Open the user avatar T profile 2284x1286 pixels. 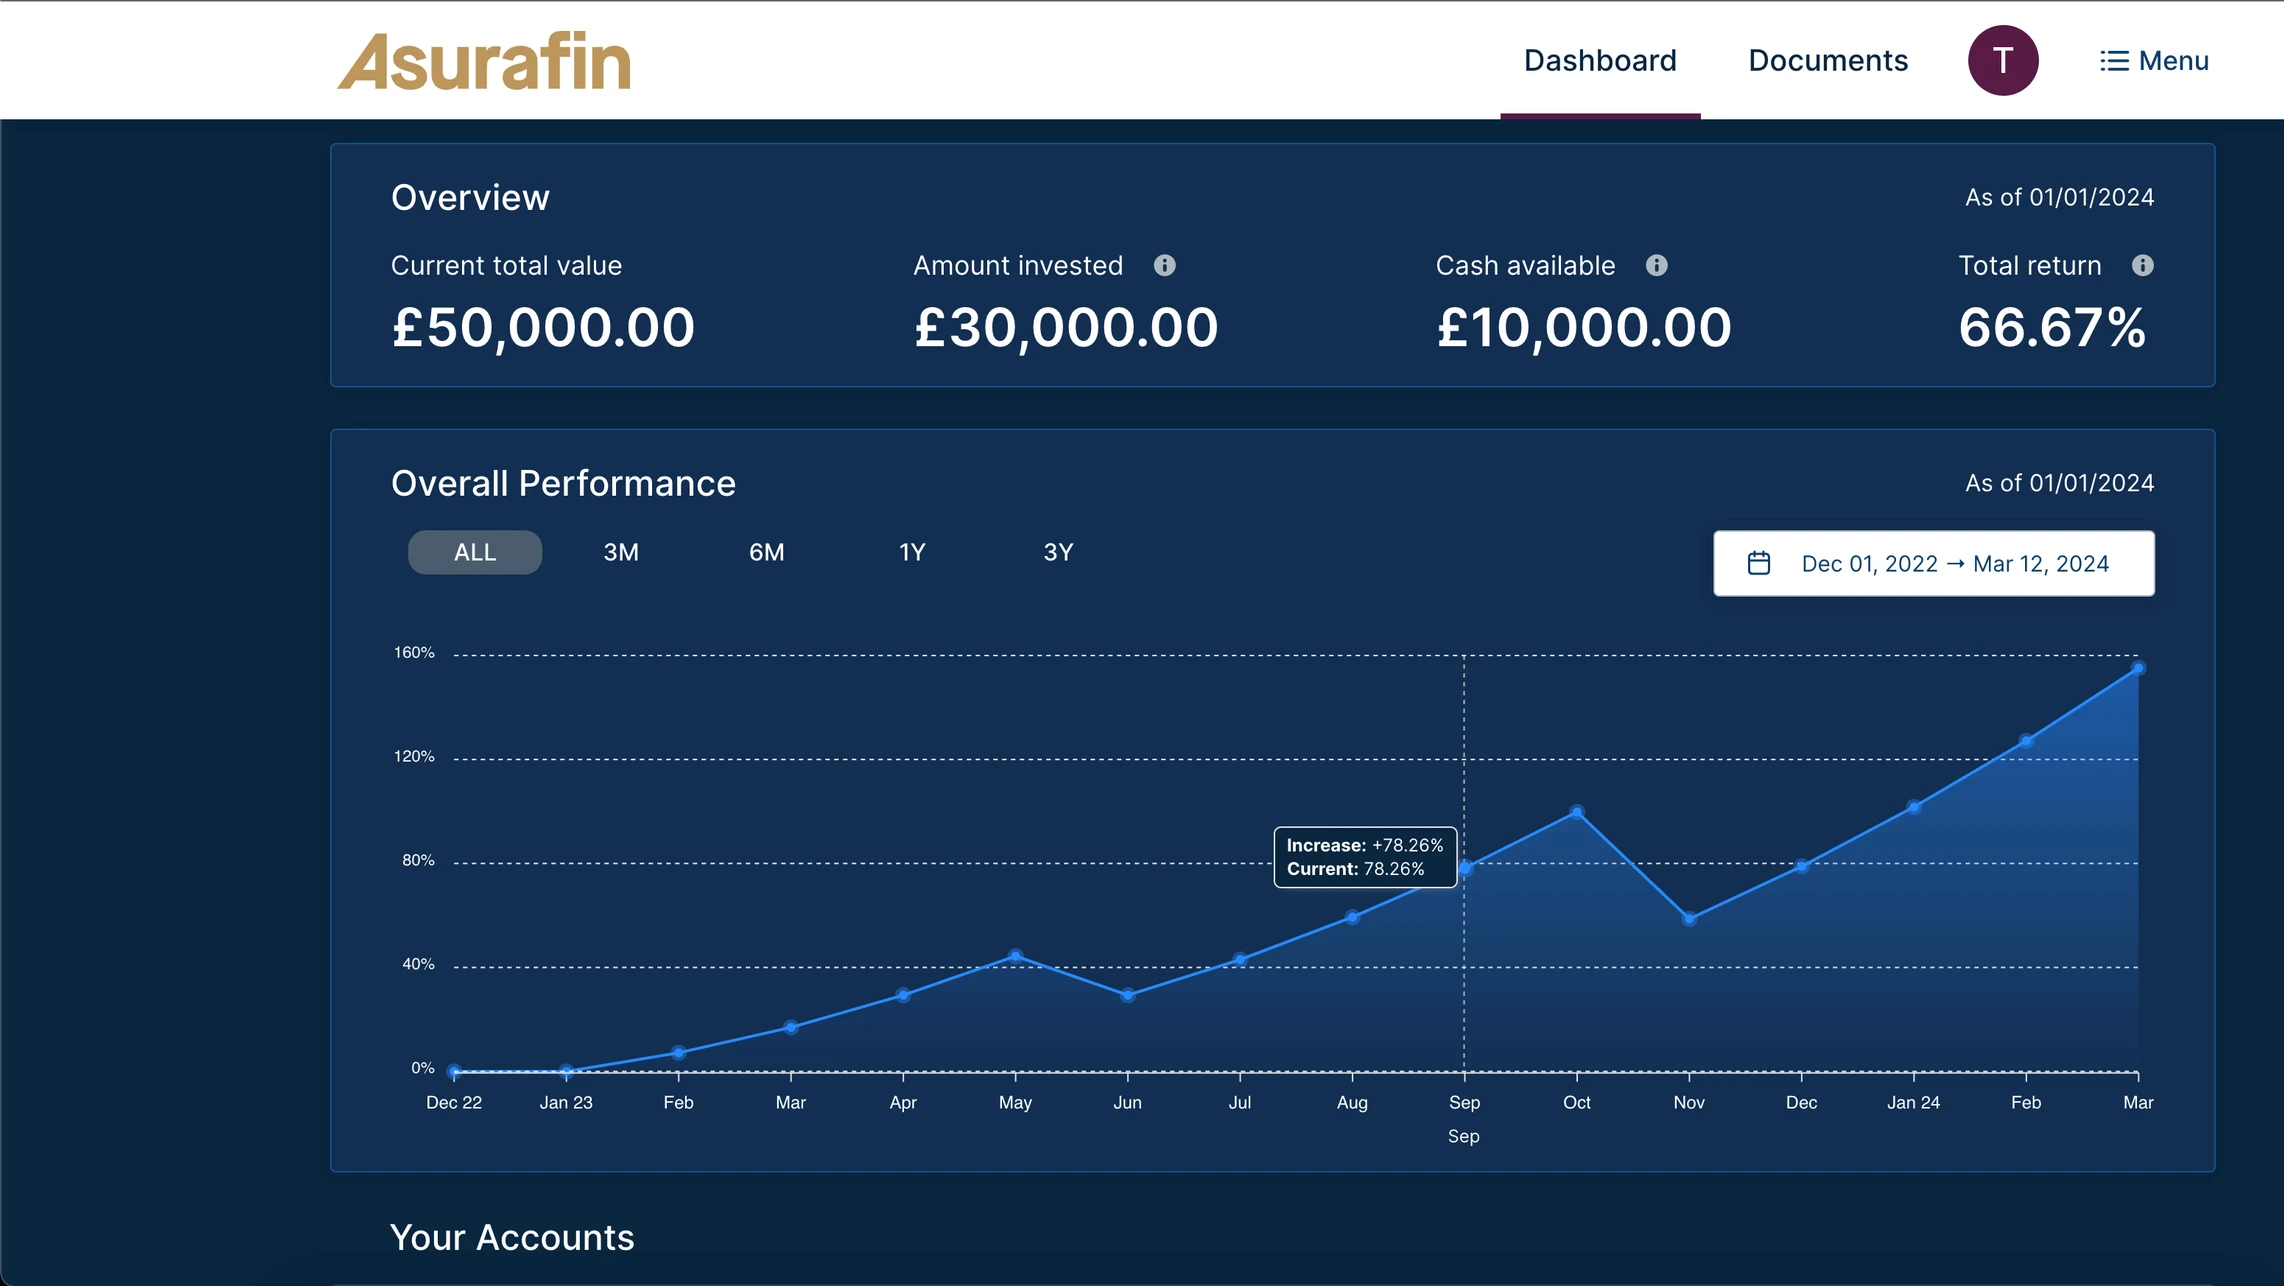[x=2003, y=61]
